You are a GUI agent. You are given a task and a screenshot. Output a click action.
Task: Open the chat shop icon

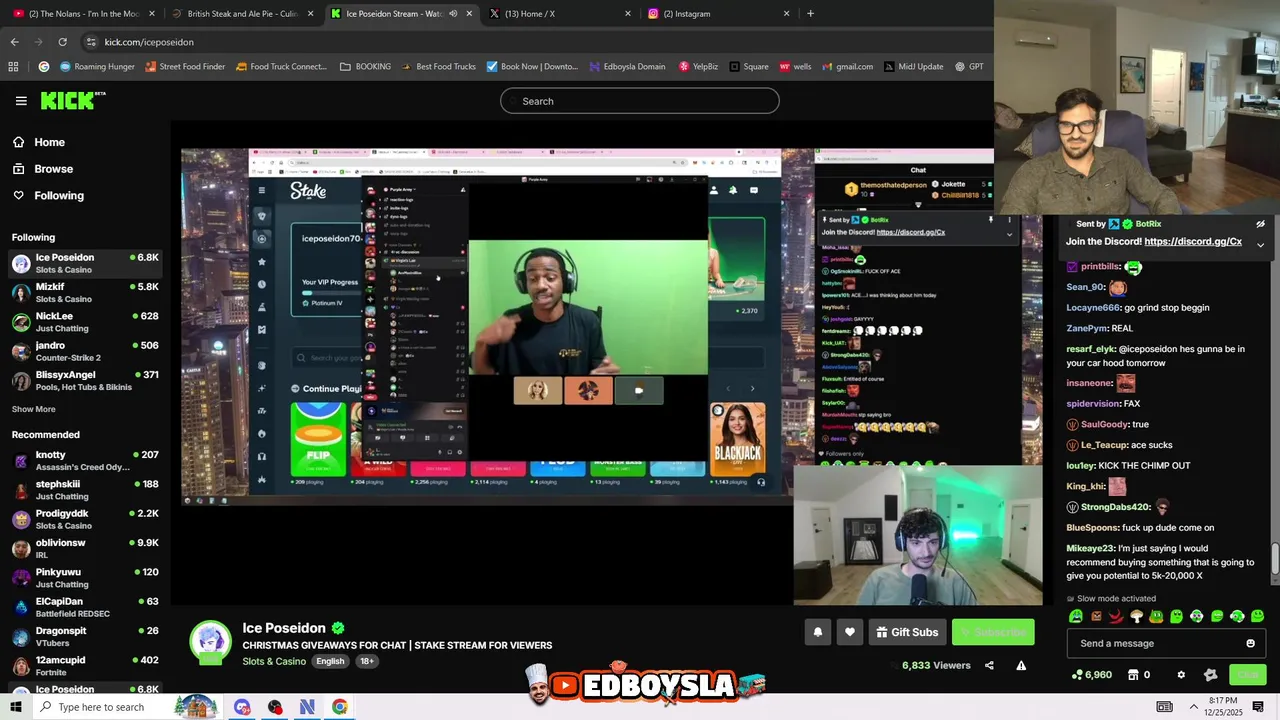pyautogui.click(x=1133, y=675)
